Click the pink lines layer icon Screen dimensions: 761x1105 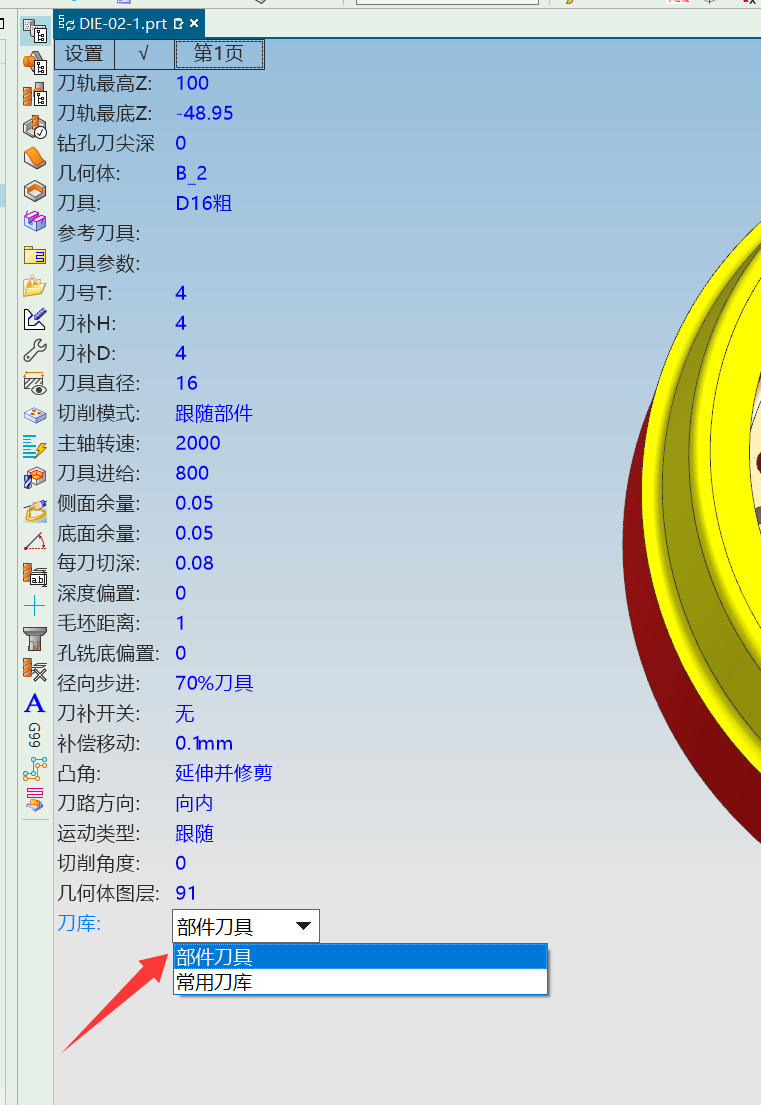click(35, 800)
